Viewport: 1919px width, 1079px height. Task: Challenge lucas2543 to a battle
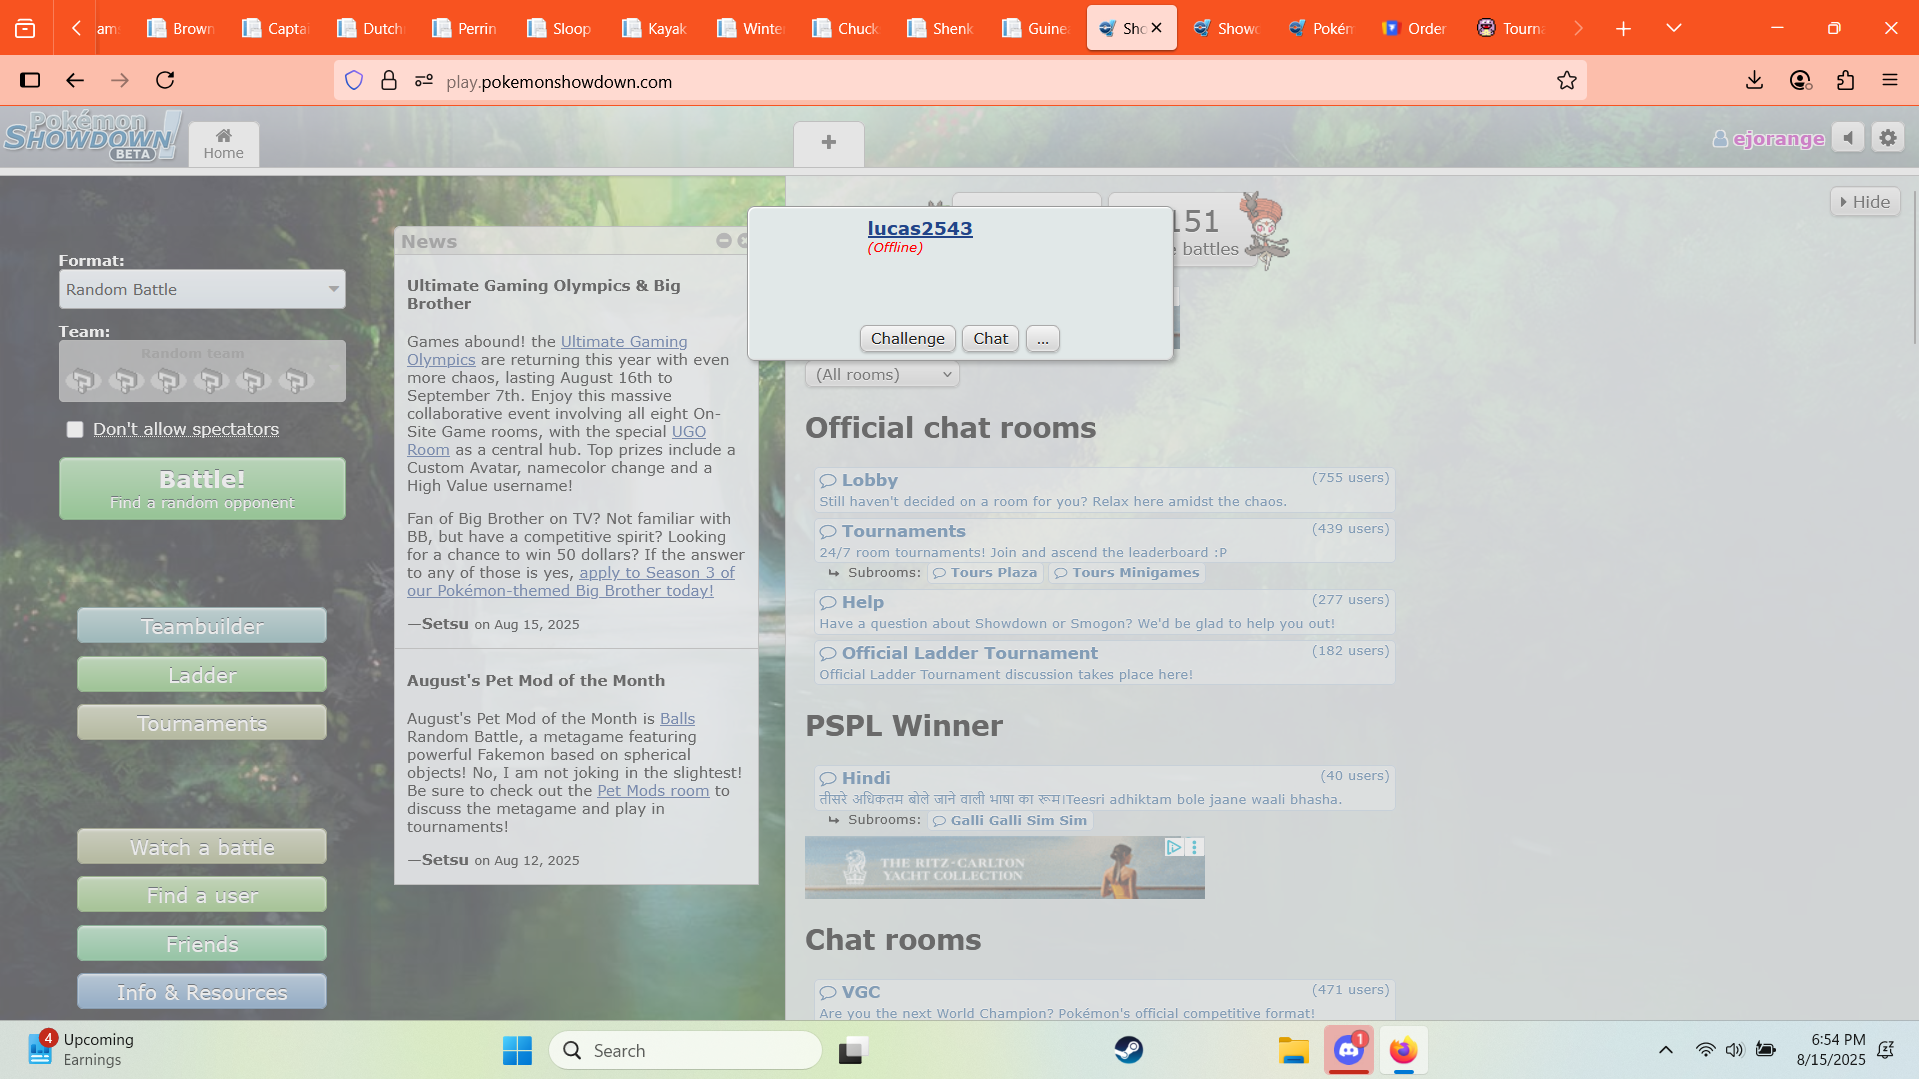908,339
